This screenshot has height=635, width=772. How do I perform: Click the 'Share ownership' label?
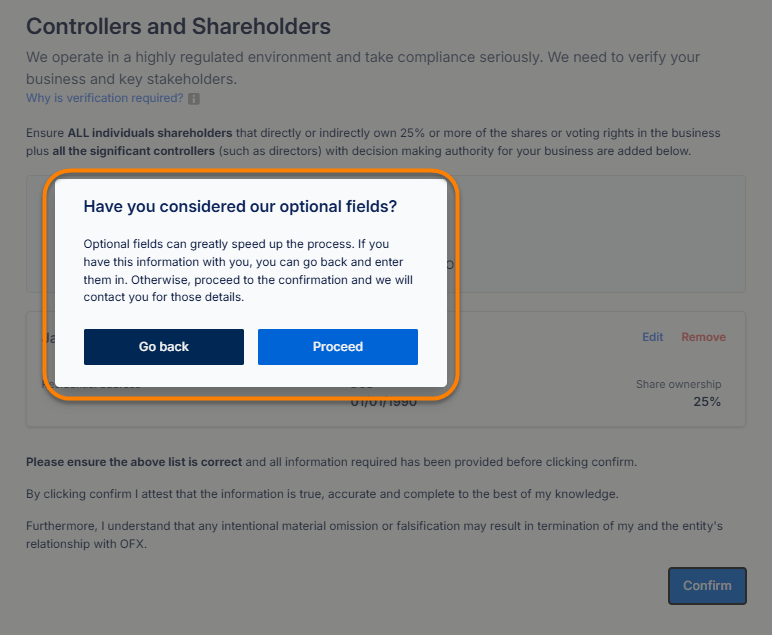tap(678, 384)
